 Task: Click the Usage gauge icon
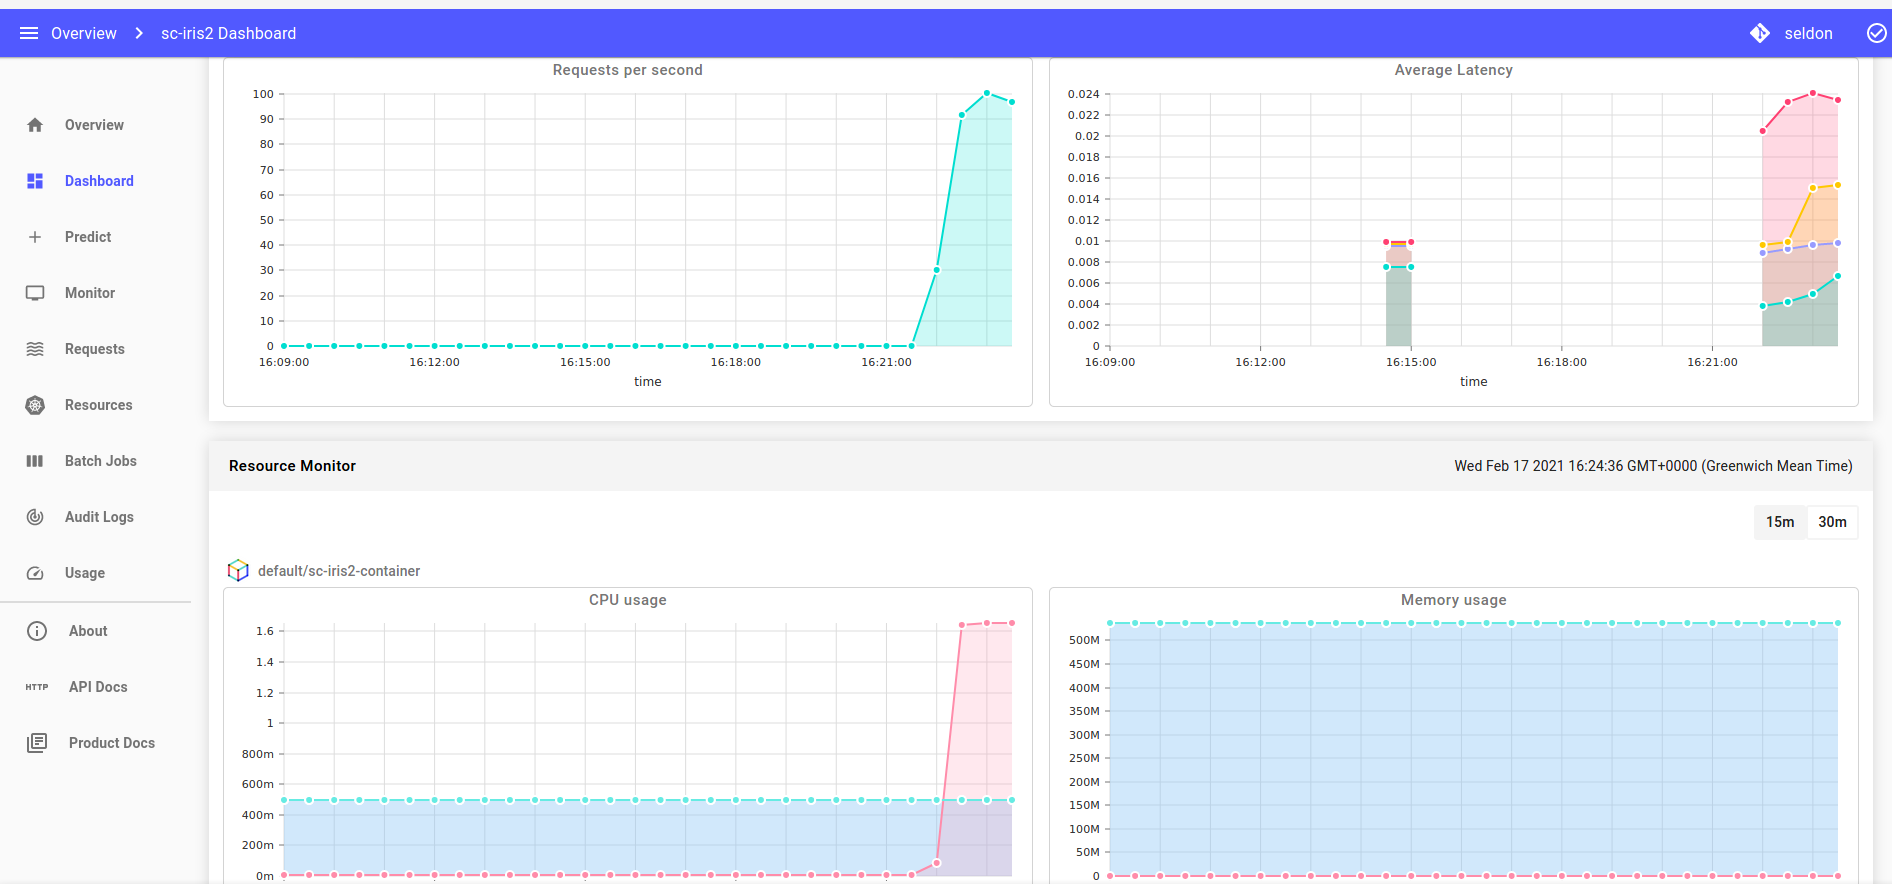point(35,573)
